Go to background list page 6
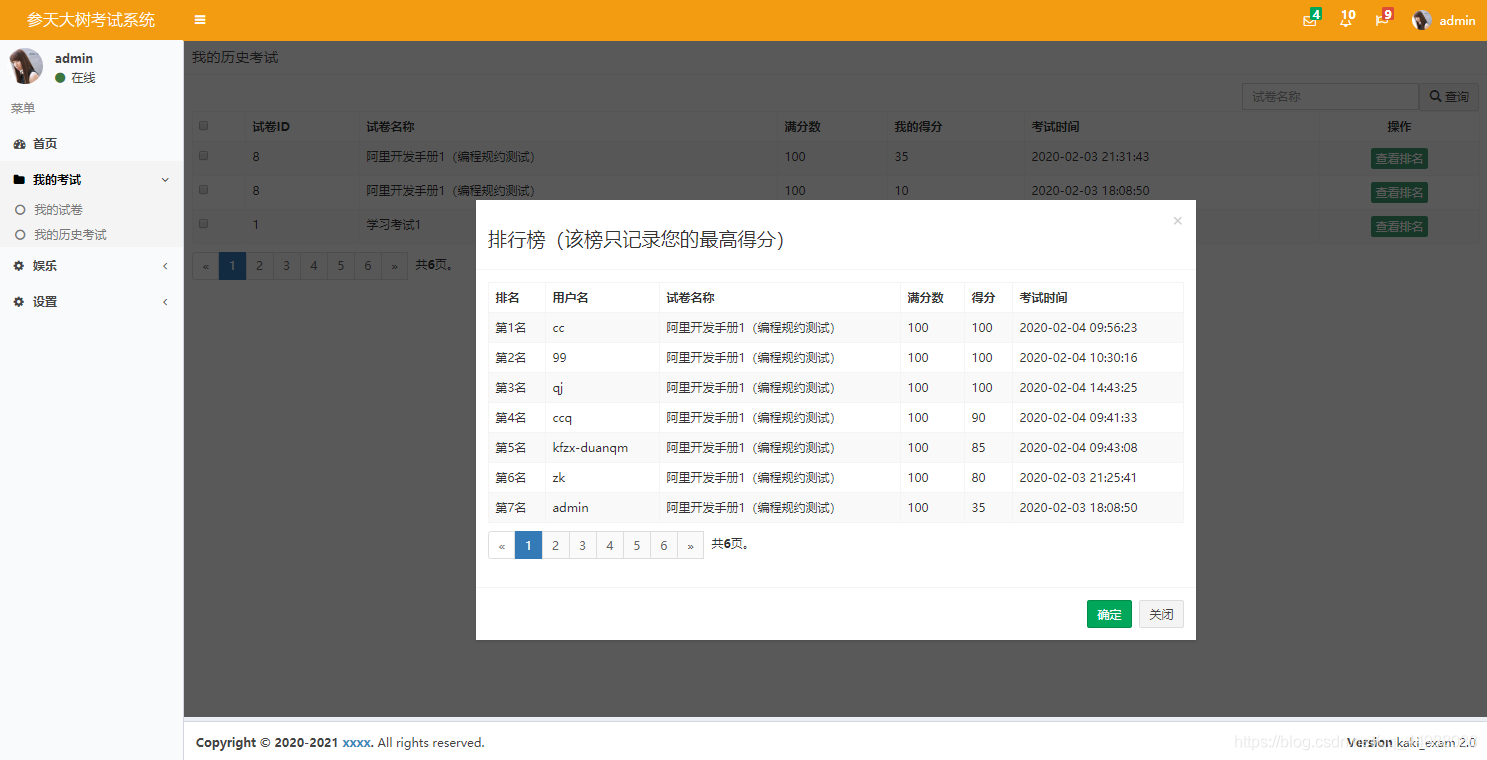 click(367, 265)
